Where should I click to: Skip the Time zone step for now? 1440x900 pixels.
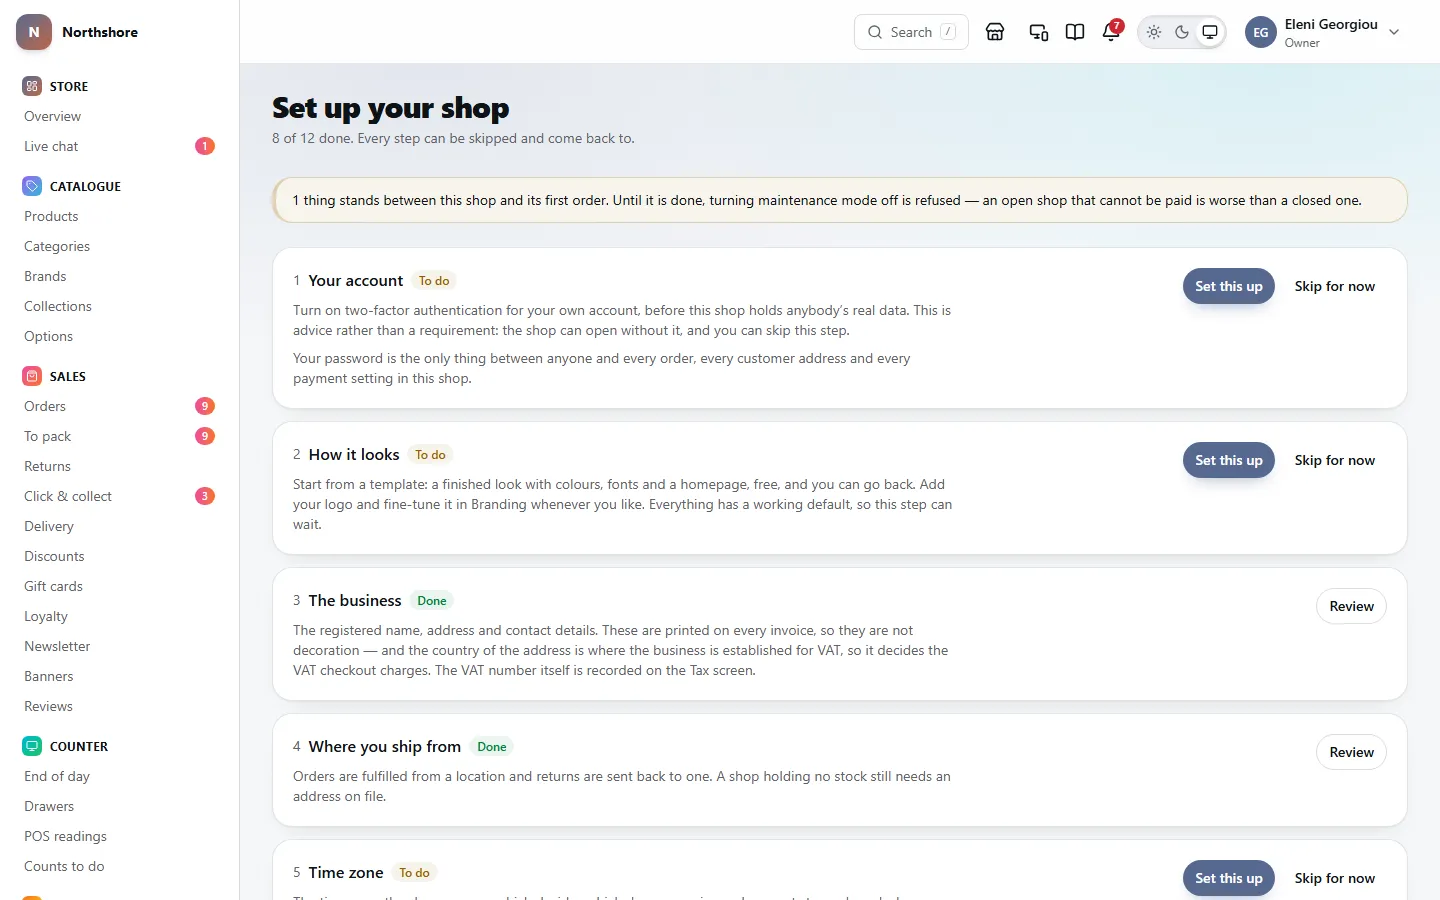click(1335, 878)
